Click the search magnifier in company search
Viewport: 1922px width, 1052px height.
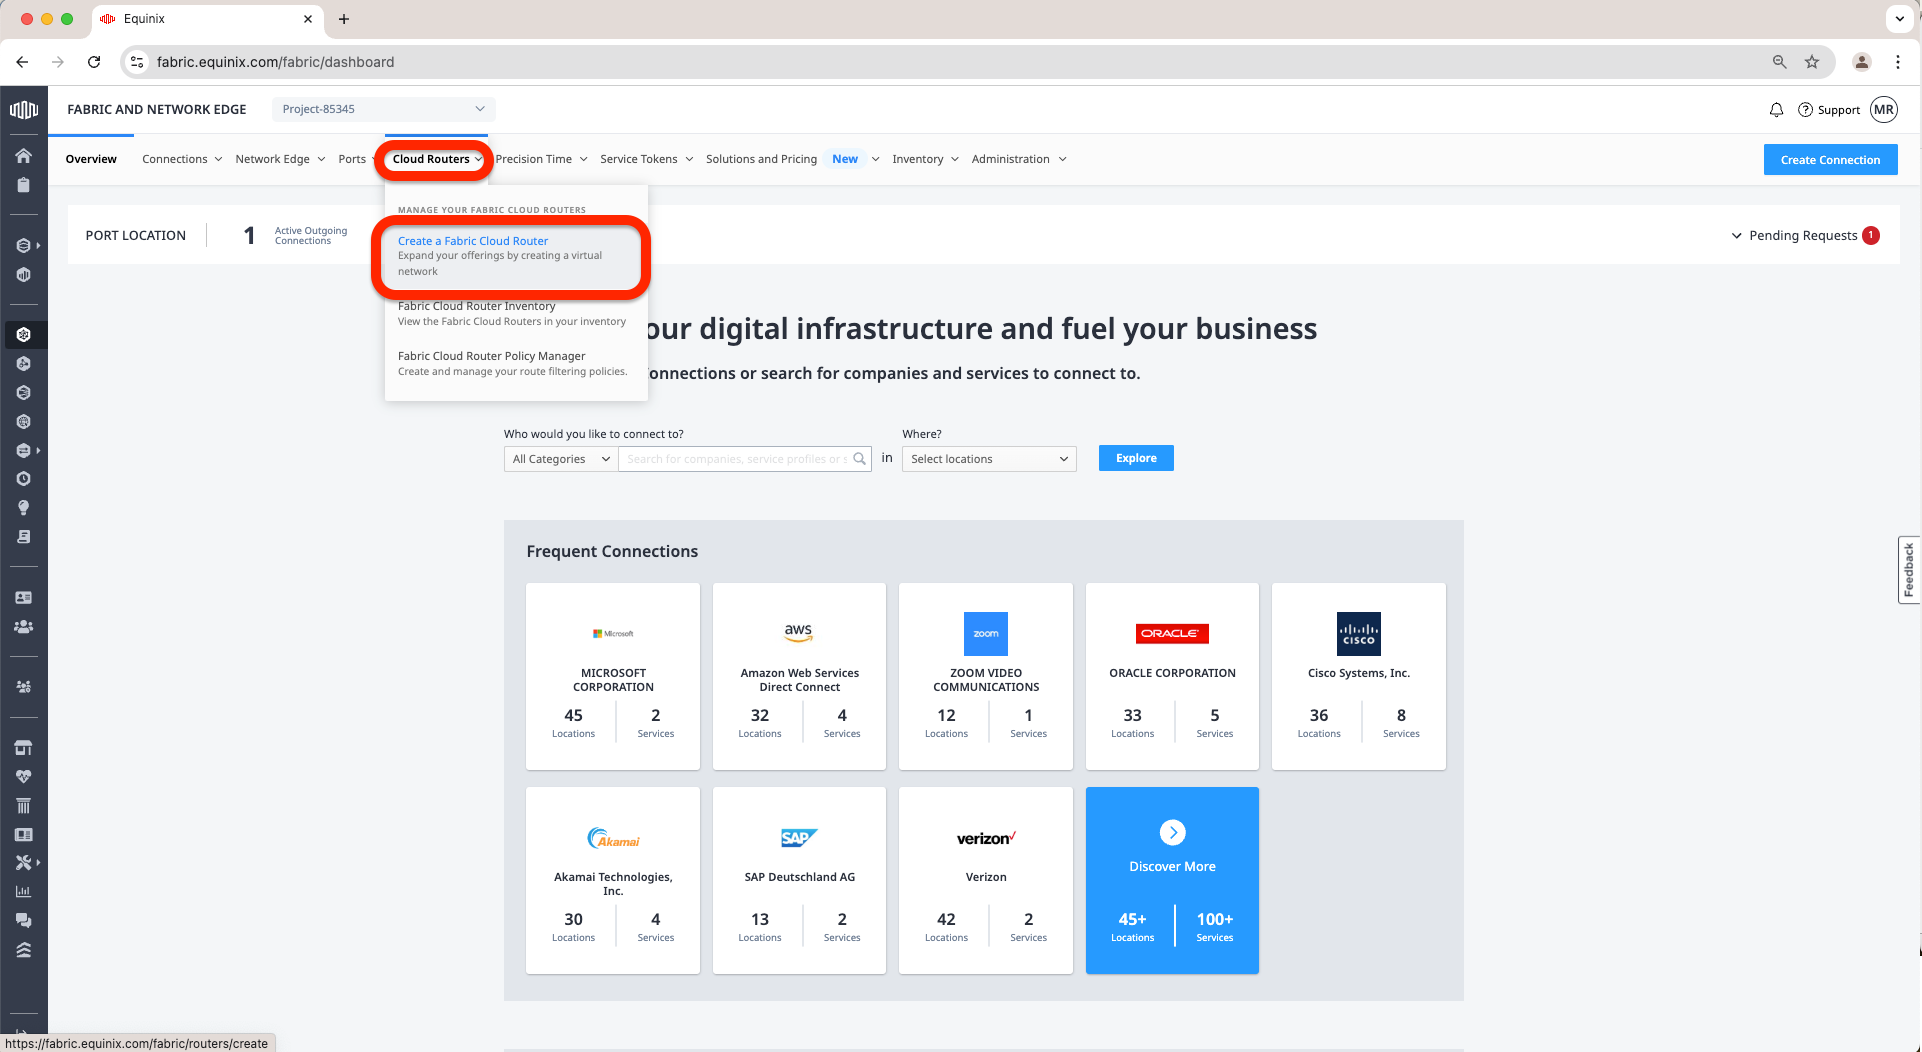point(860,459)
